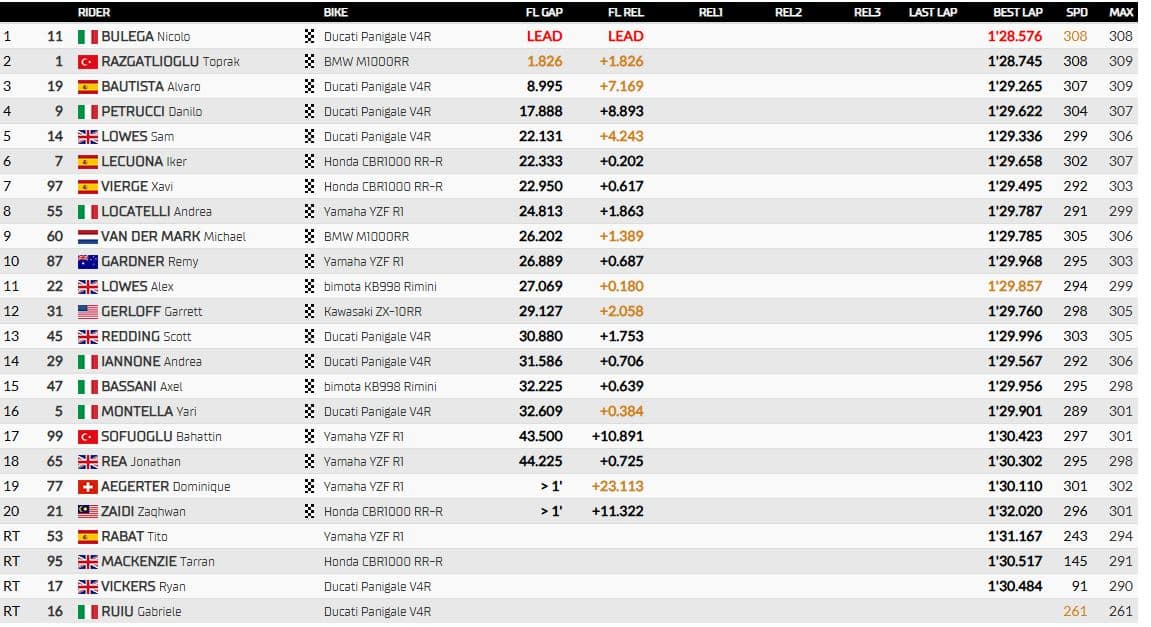This screenshot has width=1151, height=627.
Task: Click the British flag beside MACKENZIE Tarran
Action: click(x=87, y=562)
